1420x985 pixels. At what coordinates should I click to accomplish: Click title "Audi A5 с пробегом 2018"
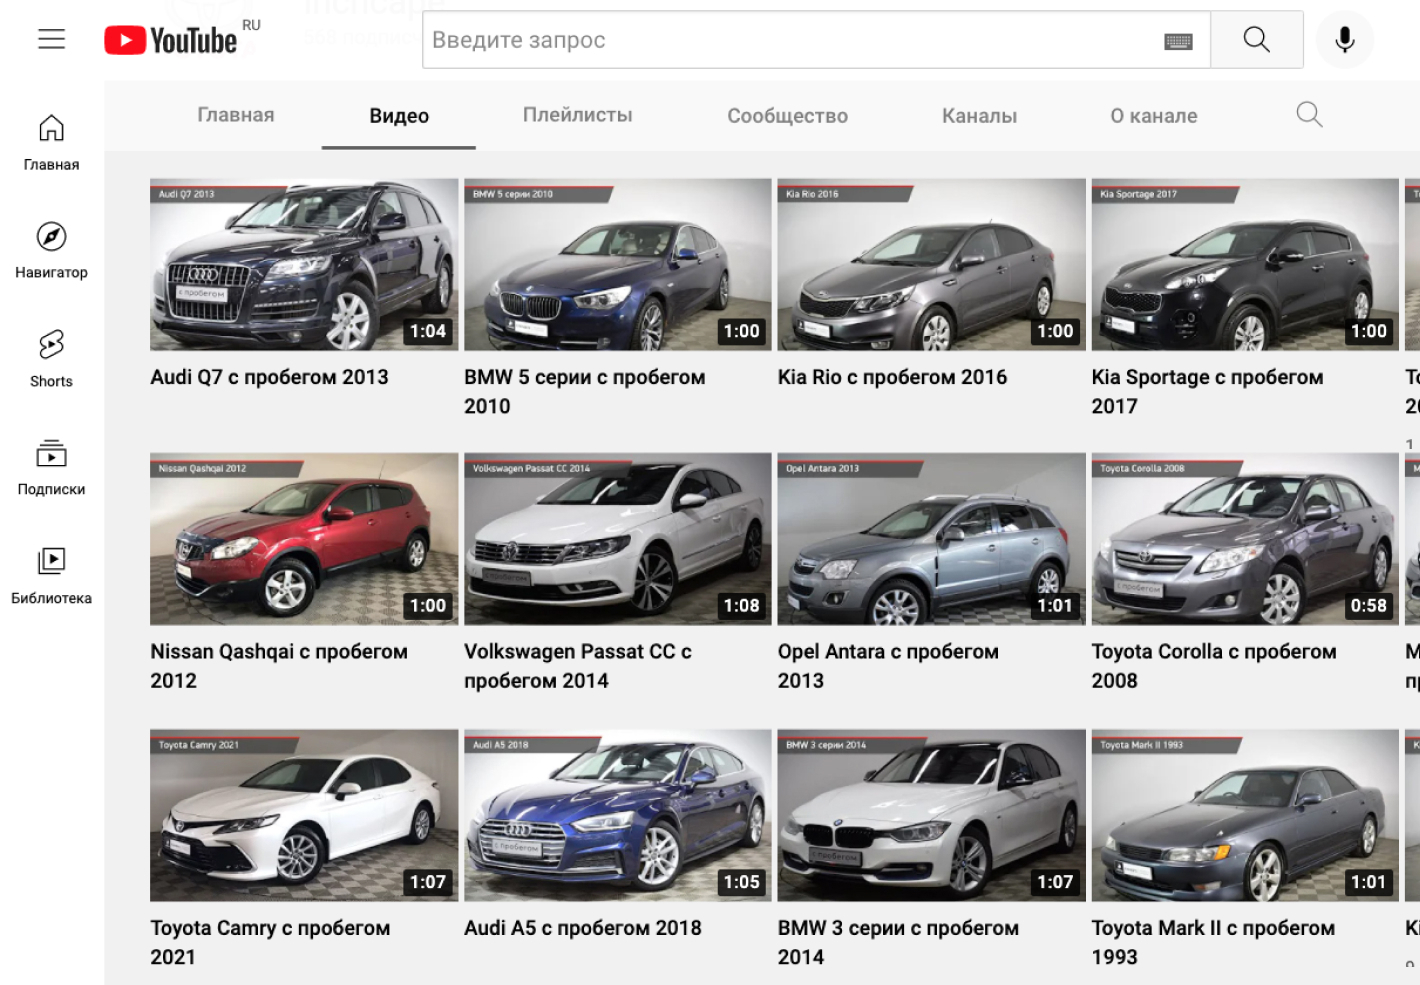point(583,928)
